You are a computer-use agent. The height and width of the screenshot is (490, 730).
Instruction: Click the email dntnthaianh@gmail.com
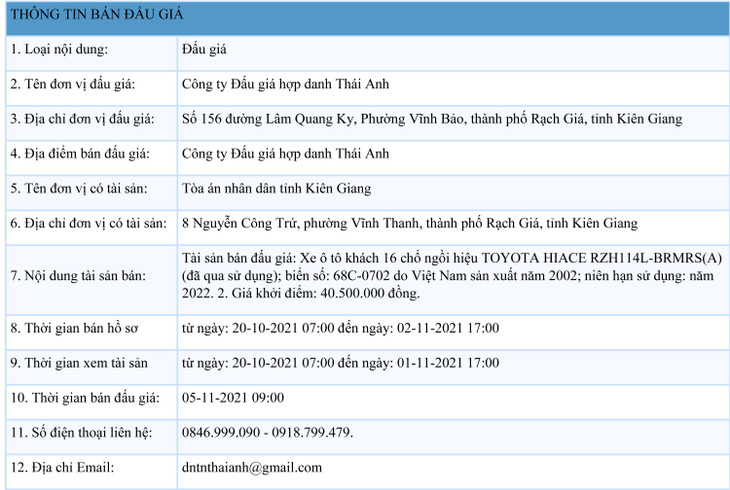click(252, 468)
